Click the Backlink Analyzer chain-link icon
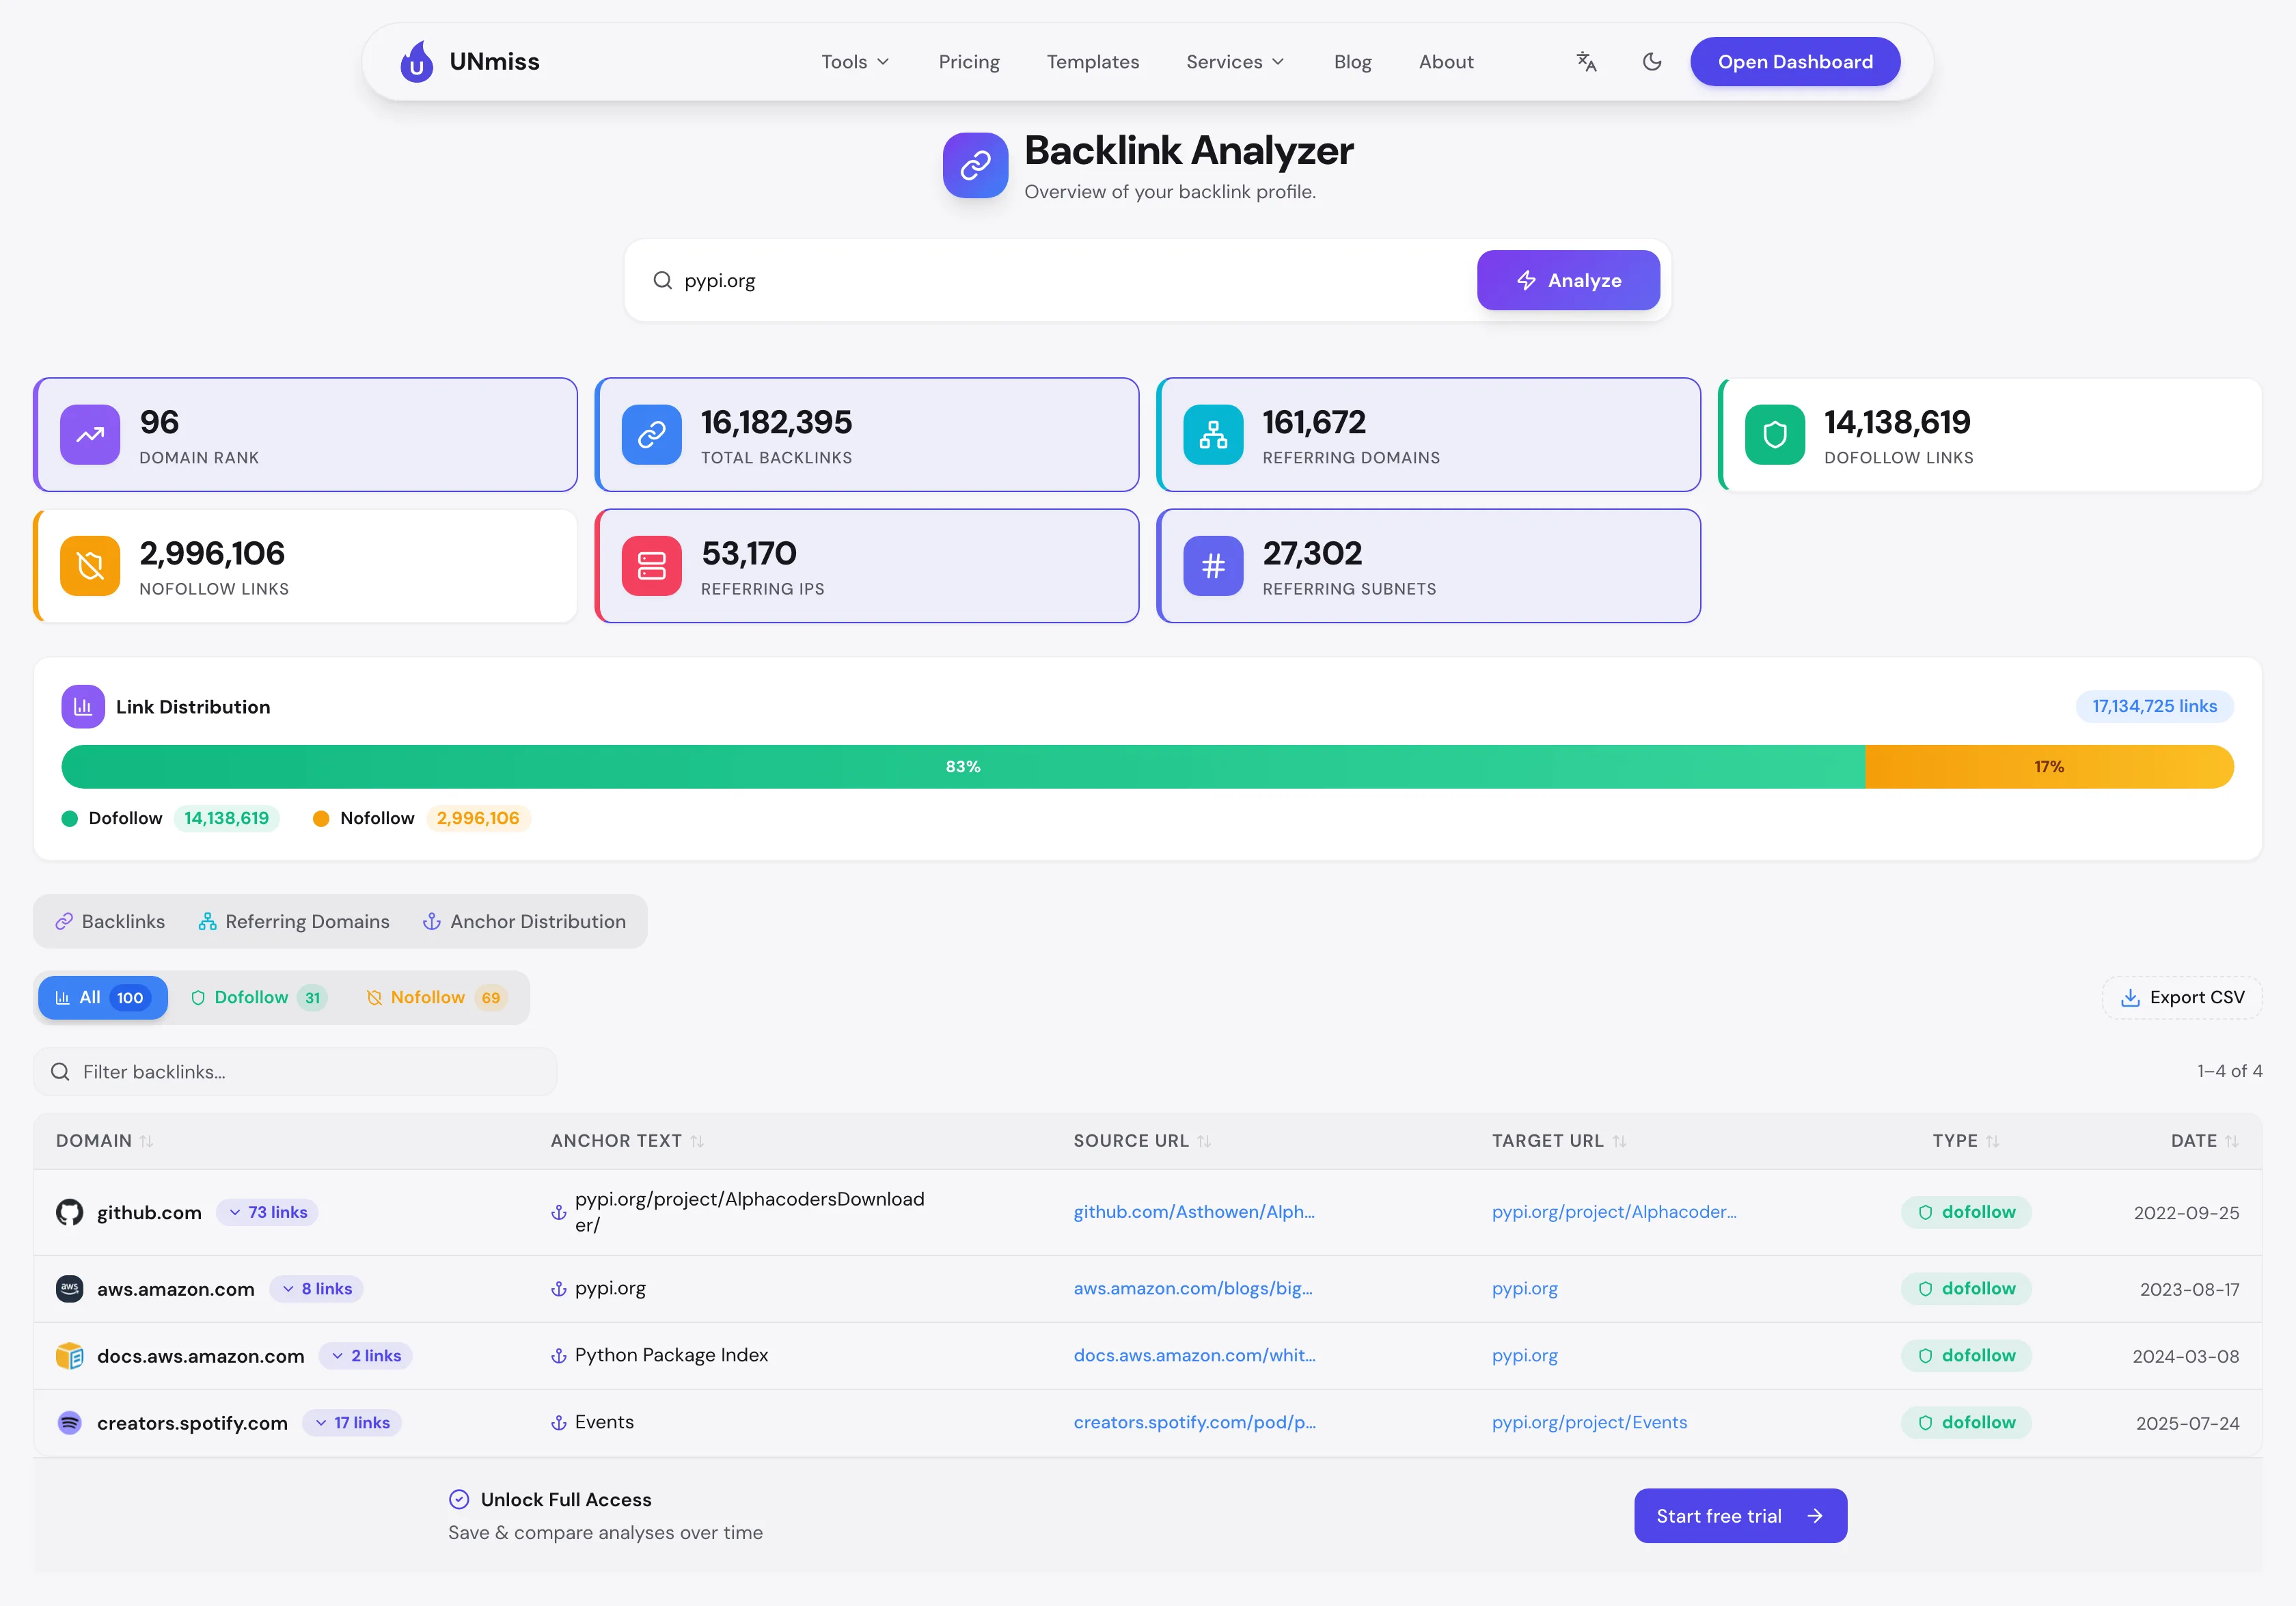This screenshot has width=2296, height=1606. click(x=975, y=165)
